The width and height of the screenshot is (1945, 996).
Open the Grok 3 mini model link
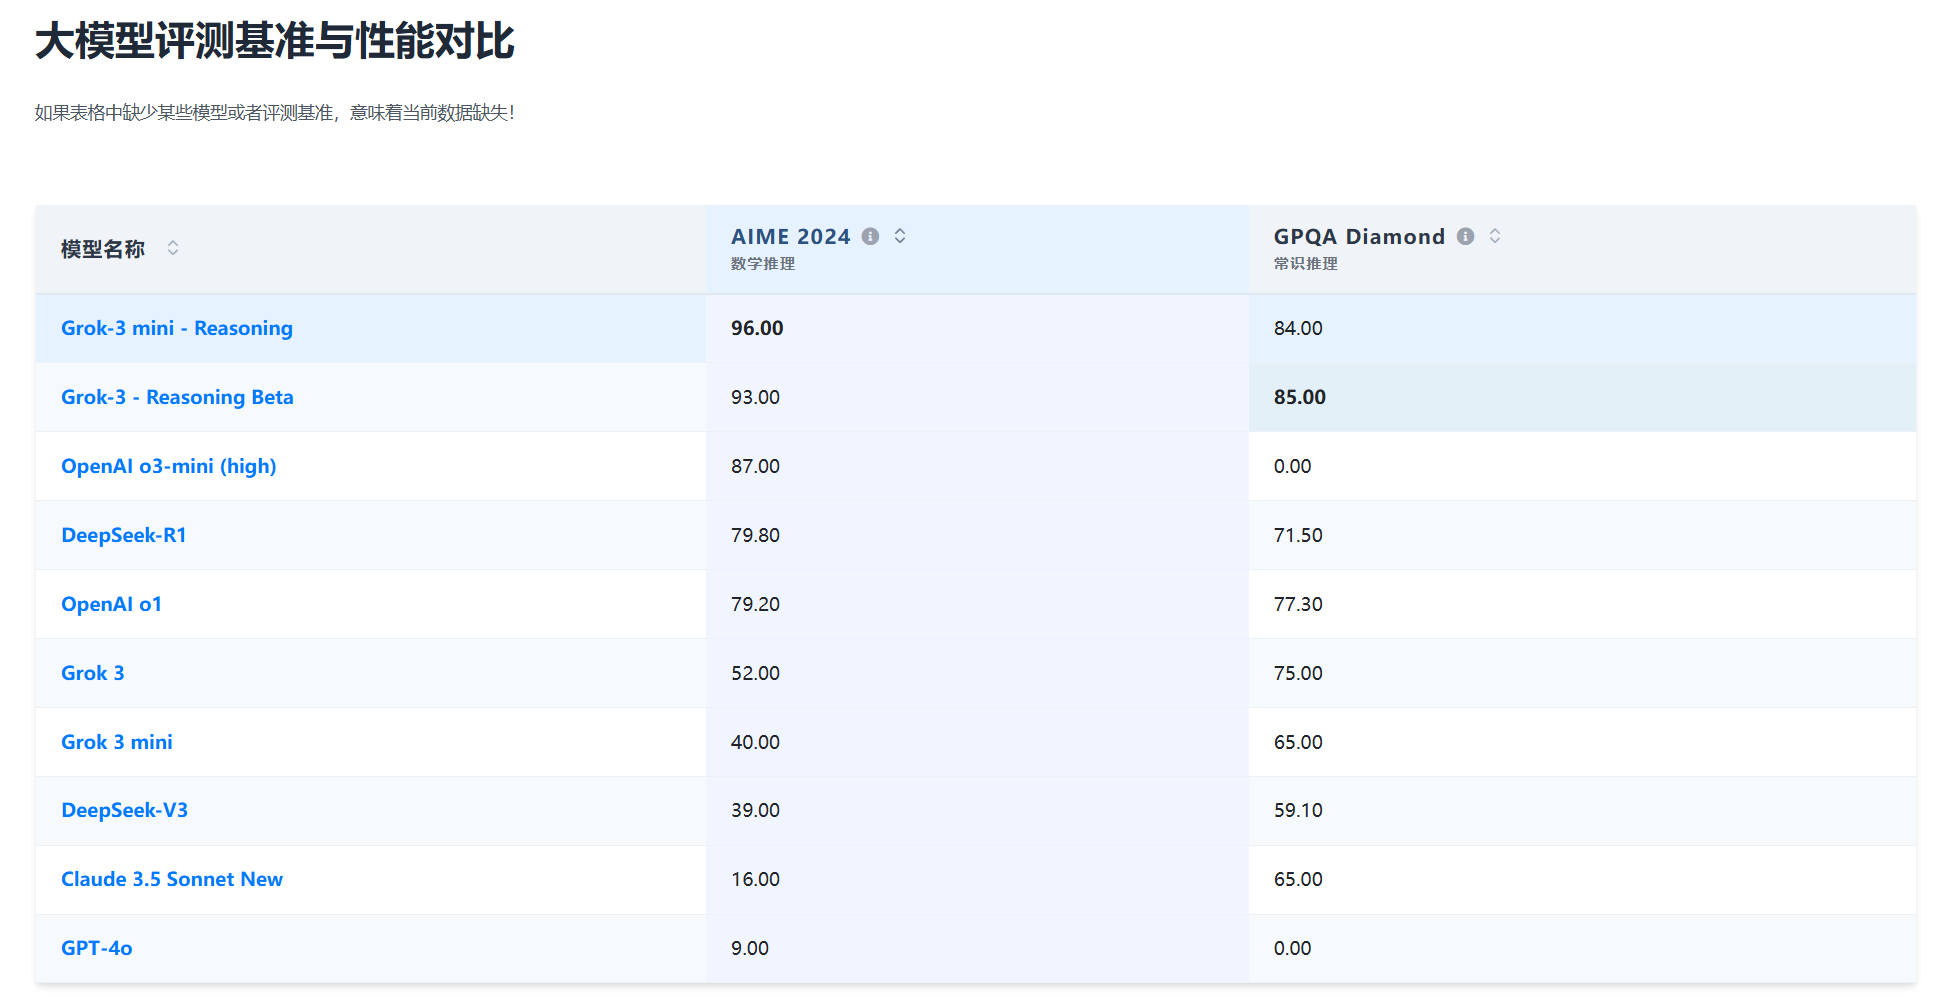117,742
